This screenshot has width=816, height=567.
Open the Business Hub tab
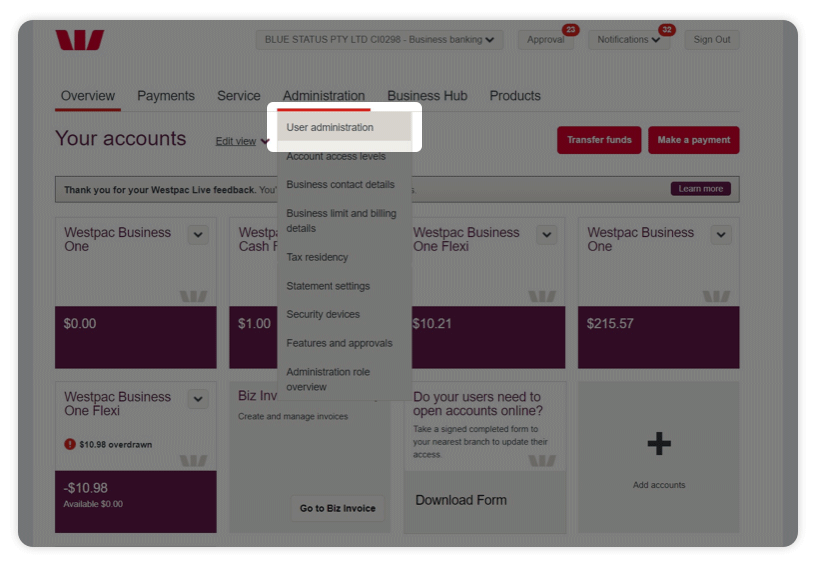427,96
